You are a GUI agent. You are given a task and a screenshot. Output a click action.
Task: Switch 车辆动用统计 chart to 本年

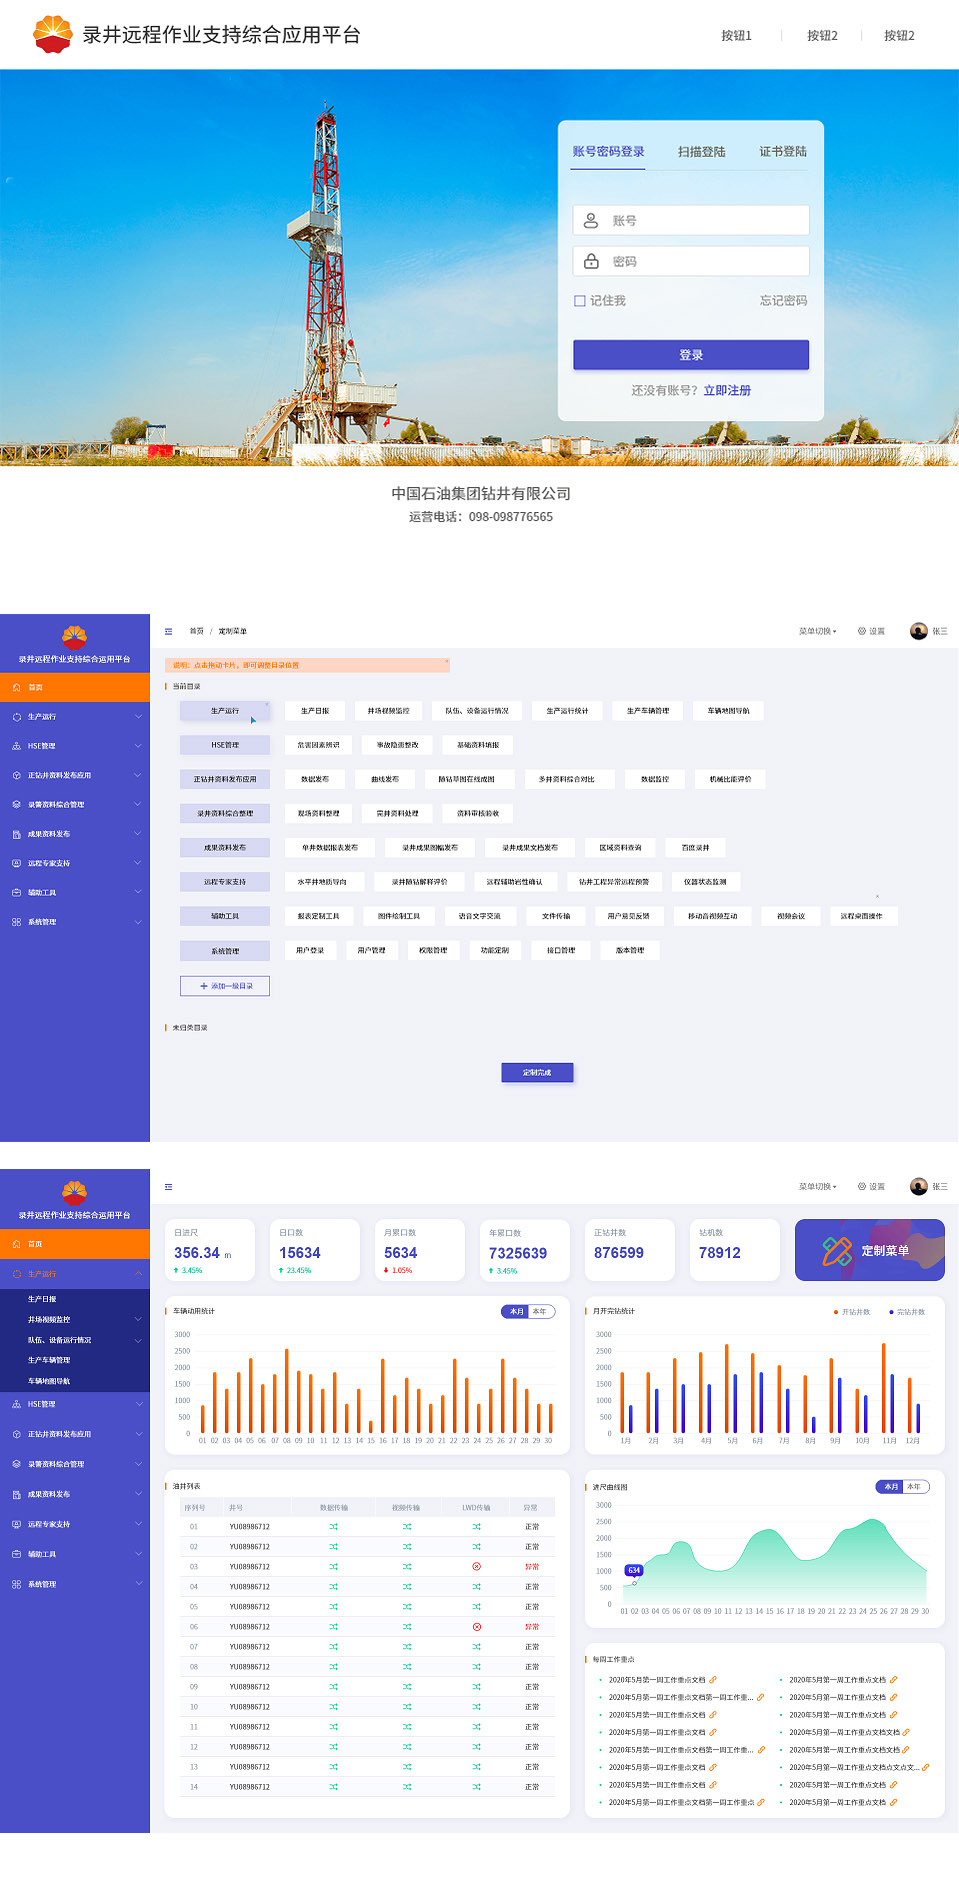pyautogui.click(x=541, y=1311)
